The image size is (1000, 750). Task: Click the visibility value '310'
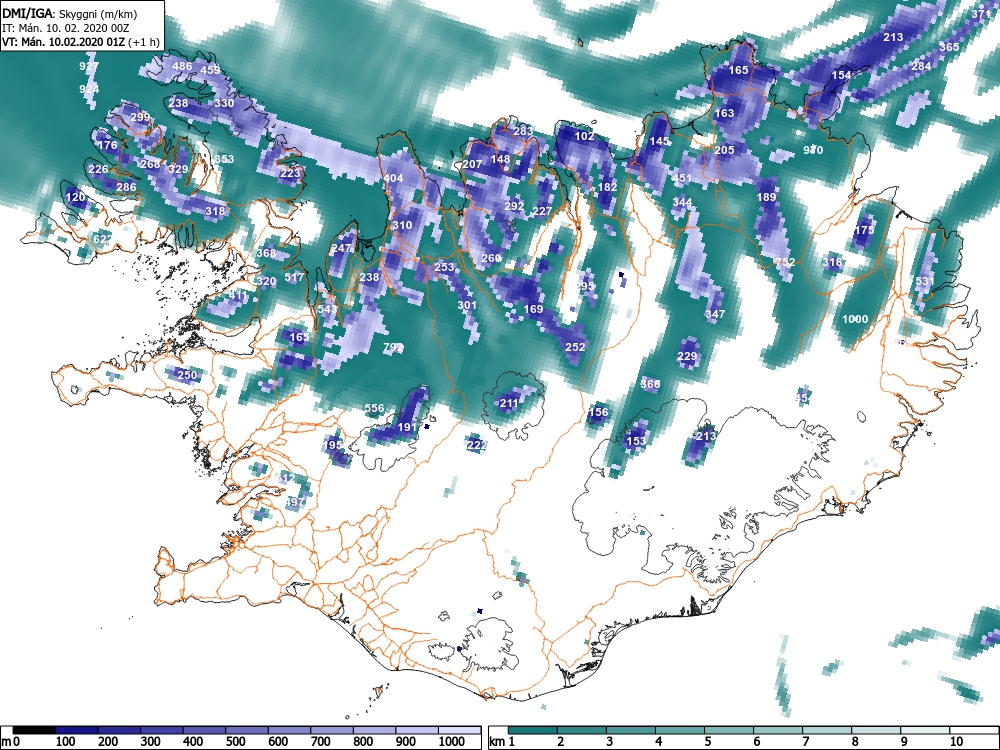coord(402,225)
